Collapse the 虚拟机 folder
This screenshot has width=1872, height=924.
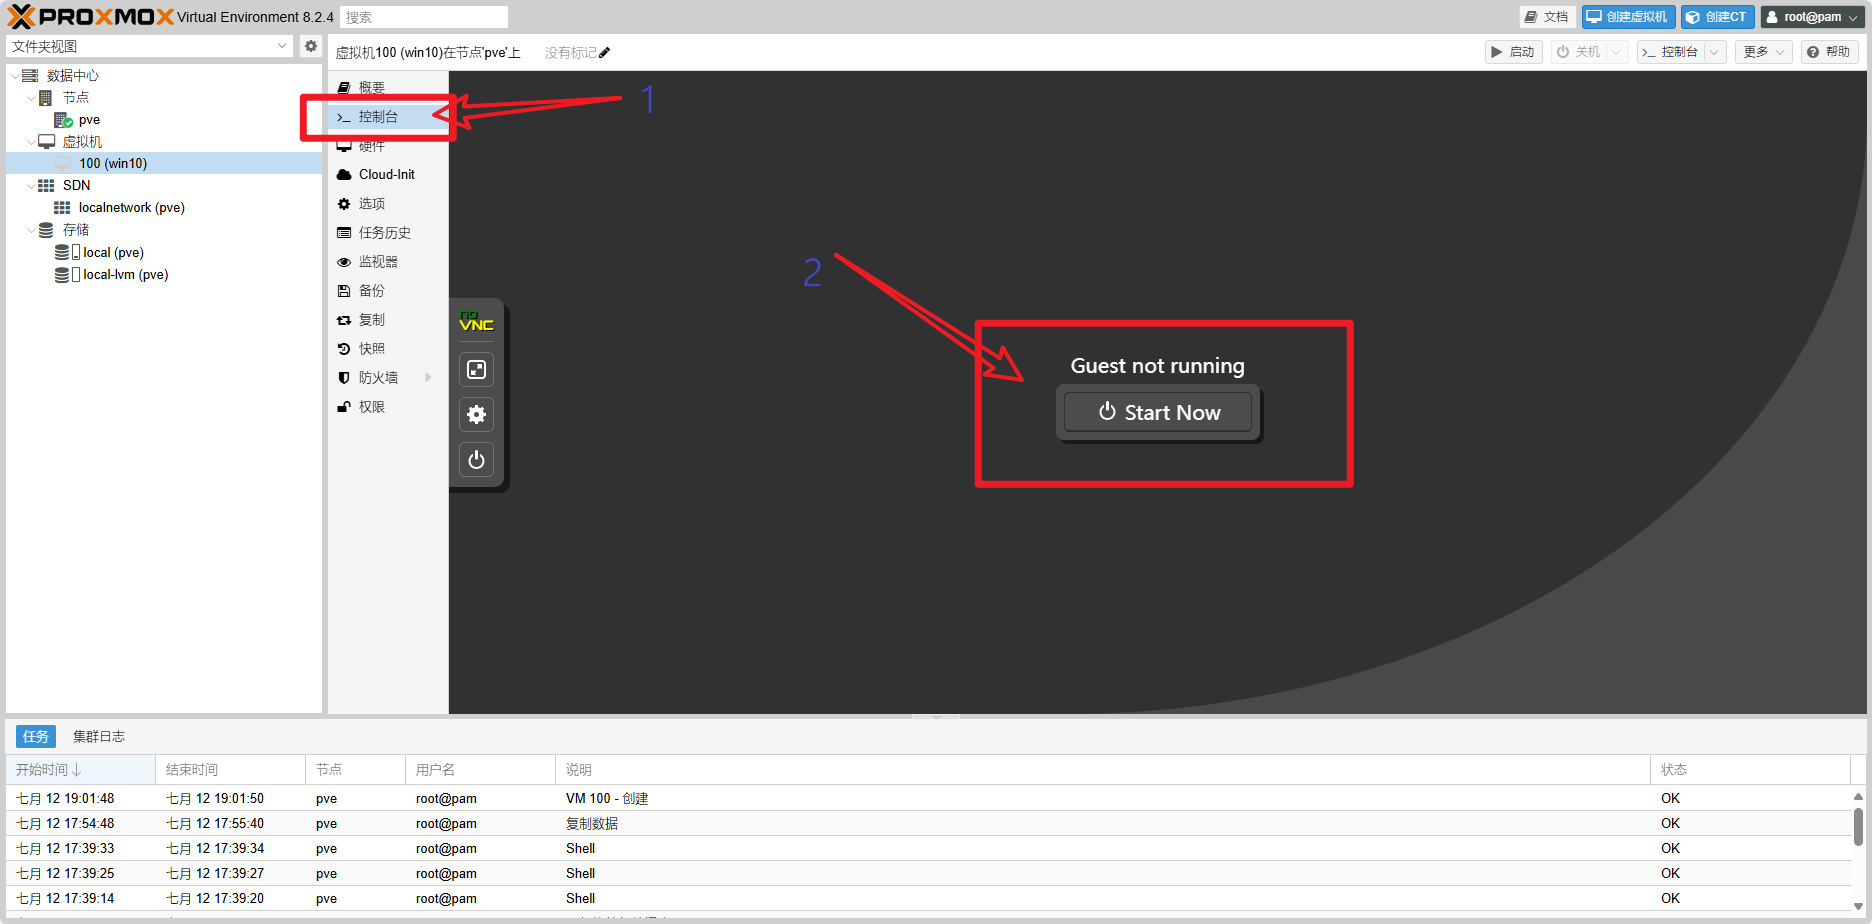31,142
